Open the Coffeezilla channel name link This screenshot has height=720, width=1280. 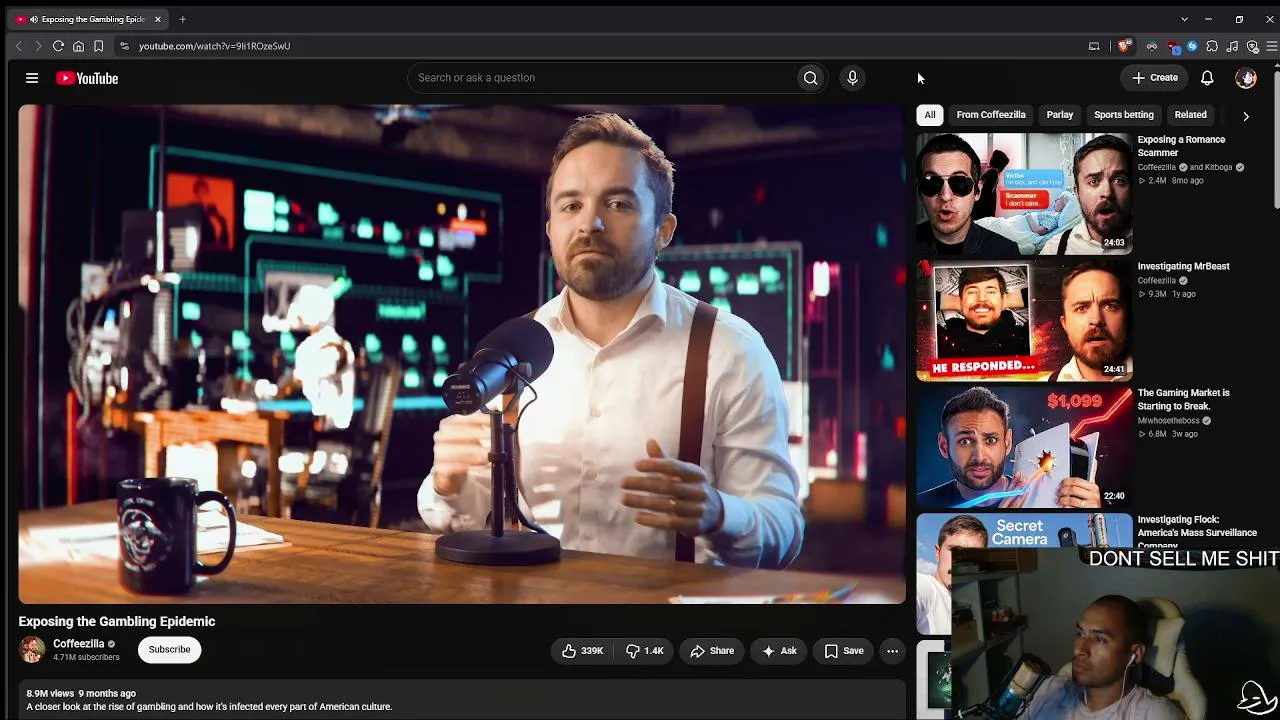pyautogui.click(x=79, y=644)
